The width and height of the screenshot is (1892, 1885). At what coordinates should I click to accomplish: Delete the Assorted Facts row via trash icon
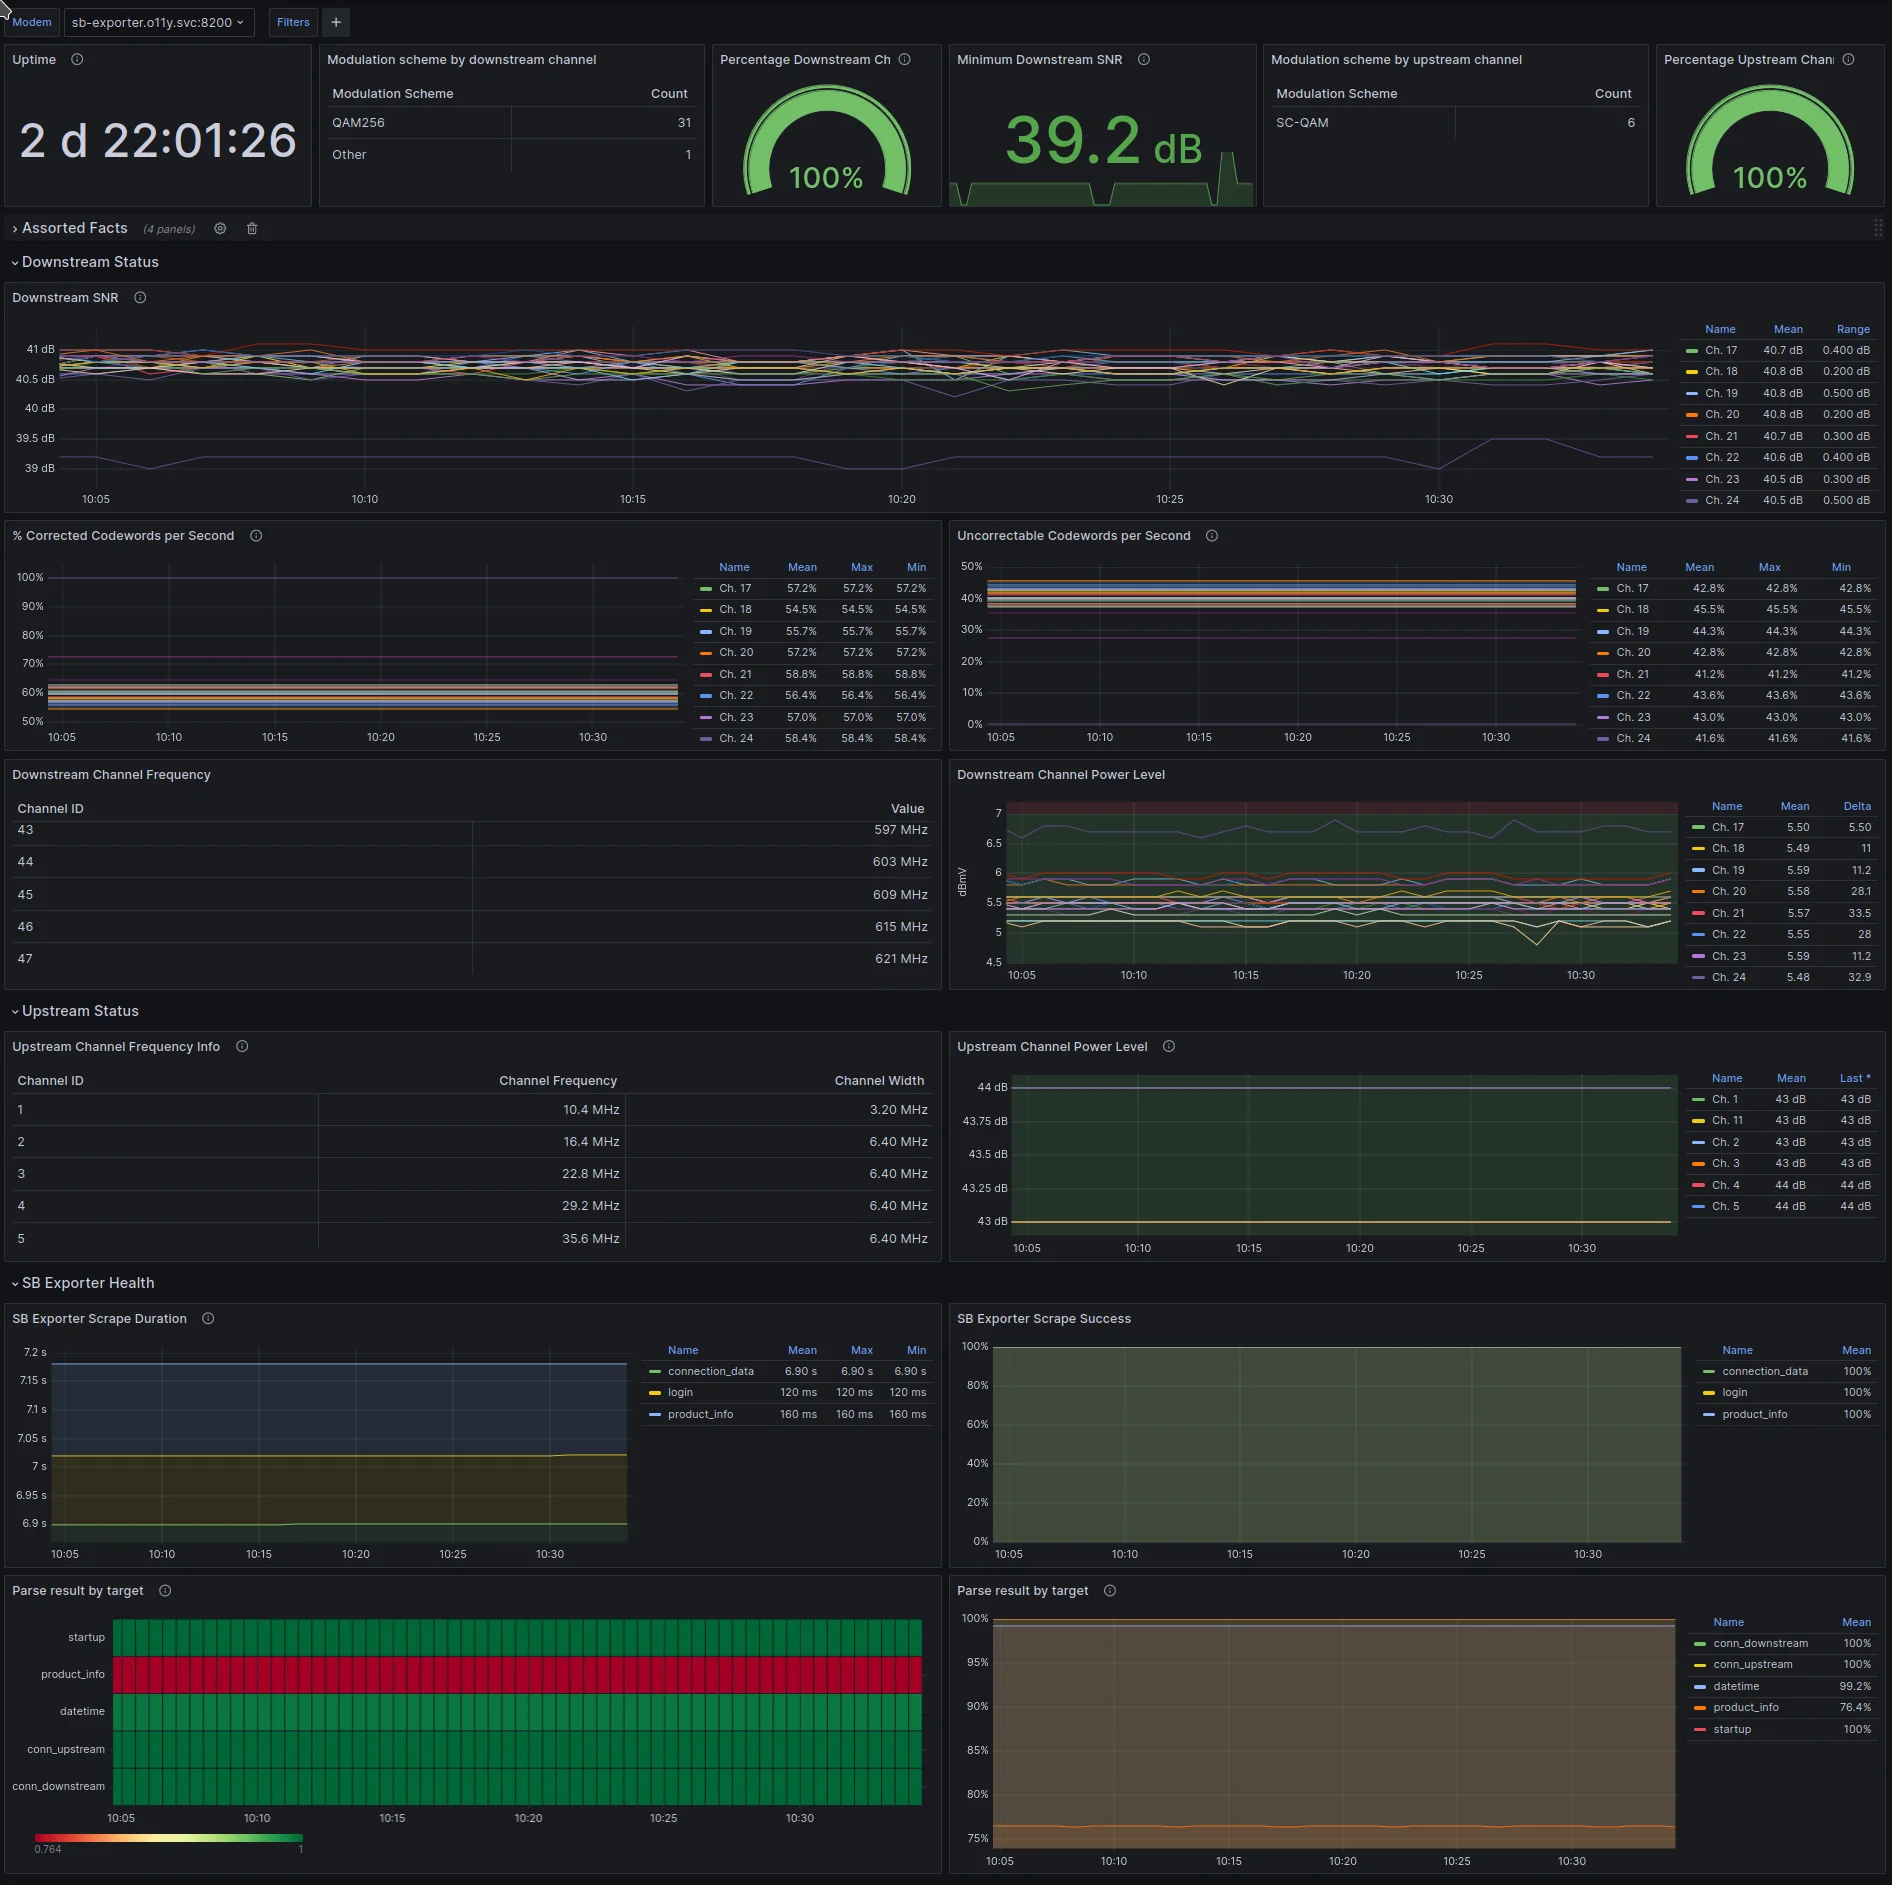point(252,229)
